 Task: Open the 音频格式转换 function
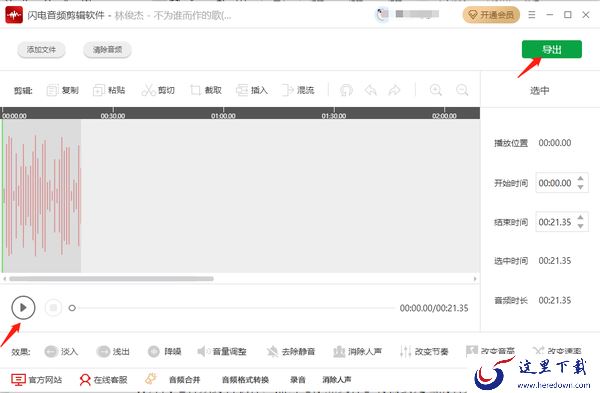[x=245, y=380]
